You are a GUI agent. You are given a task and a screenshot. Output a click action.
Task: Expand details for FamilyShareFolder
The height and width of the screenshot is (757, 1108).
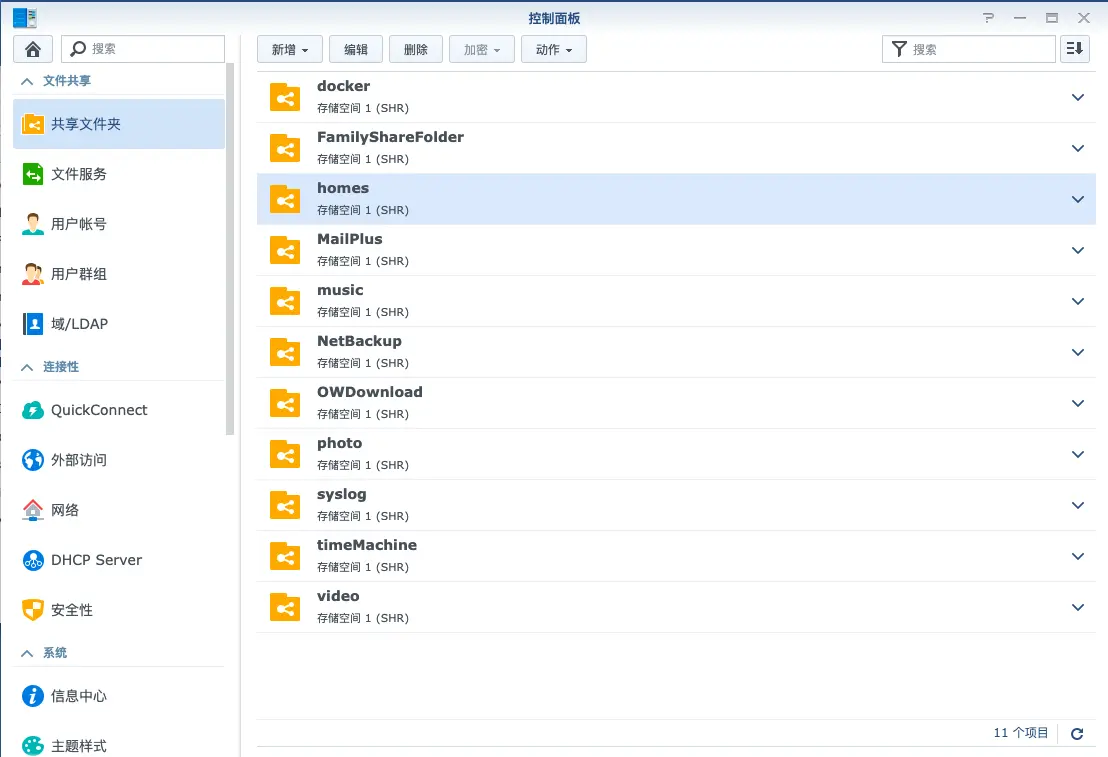click(x=1078, y=148)
